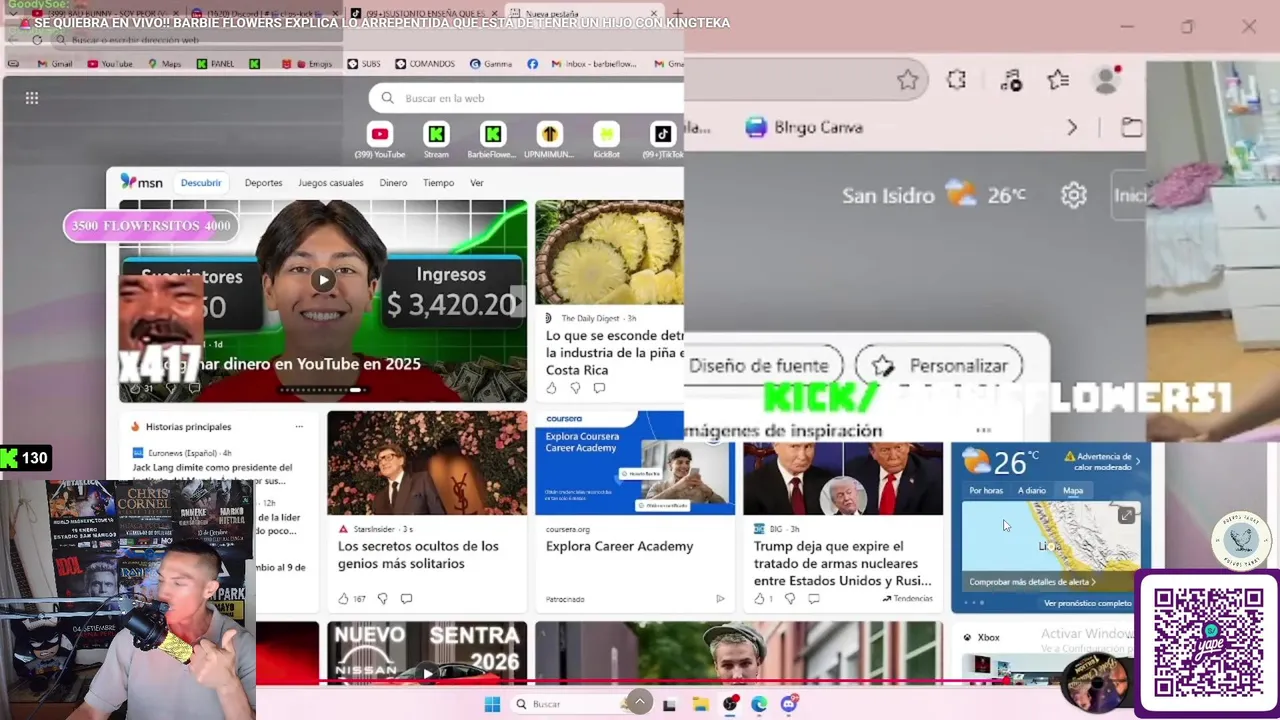Screen dimensions: 1280x720
Task: Open the Coursera ad options arrow
Action: tap(720, 599)
